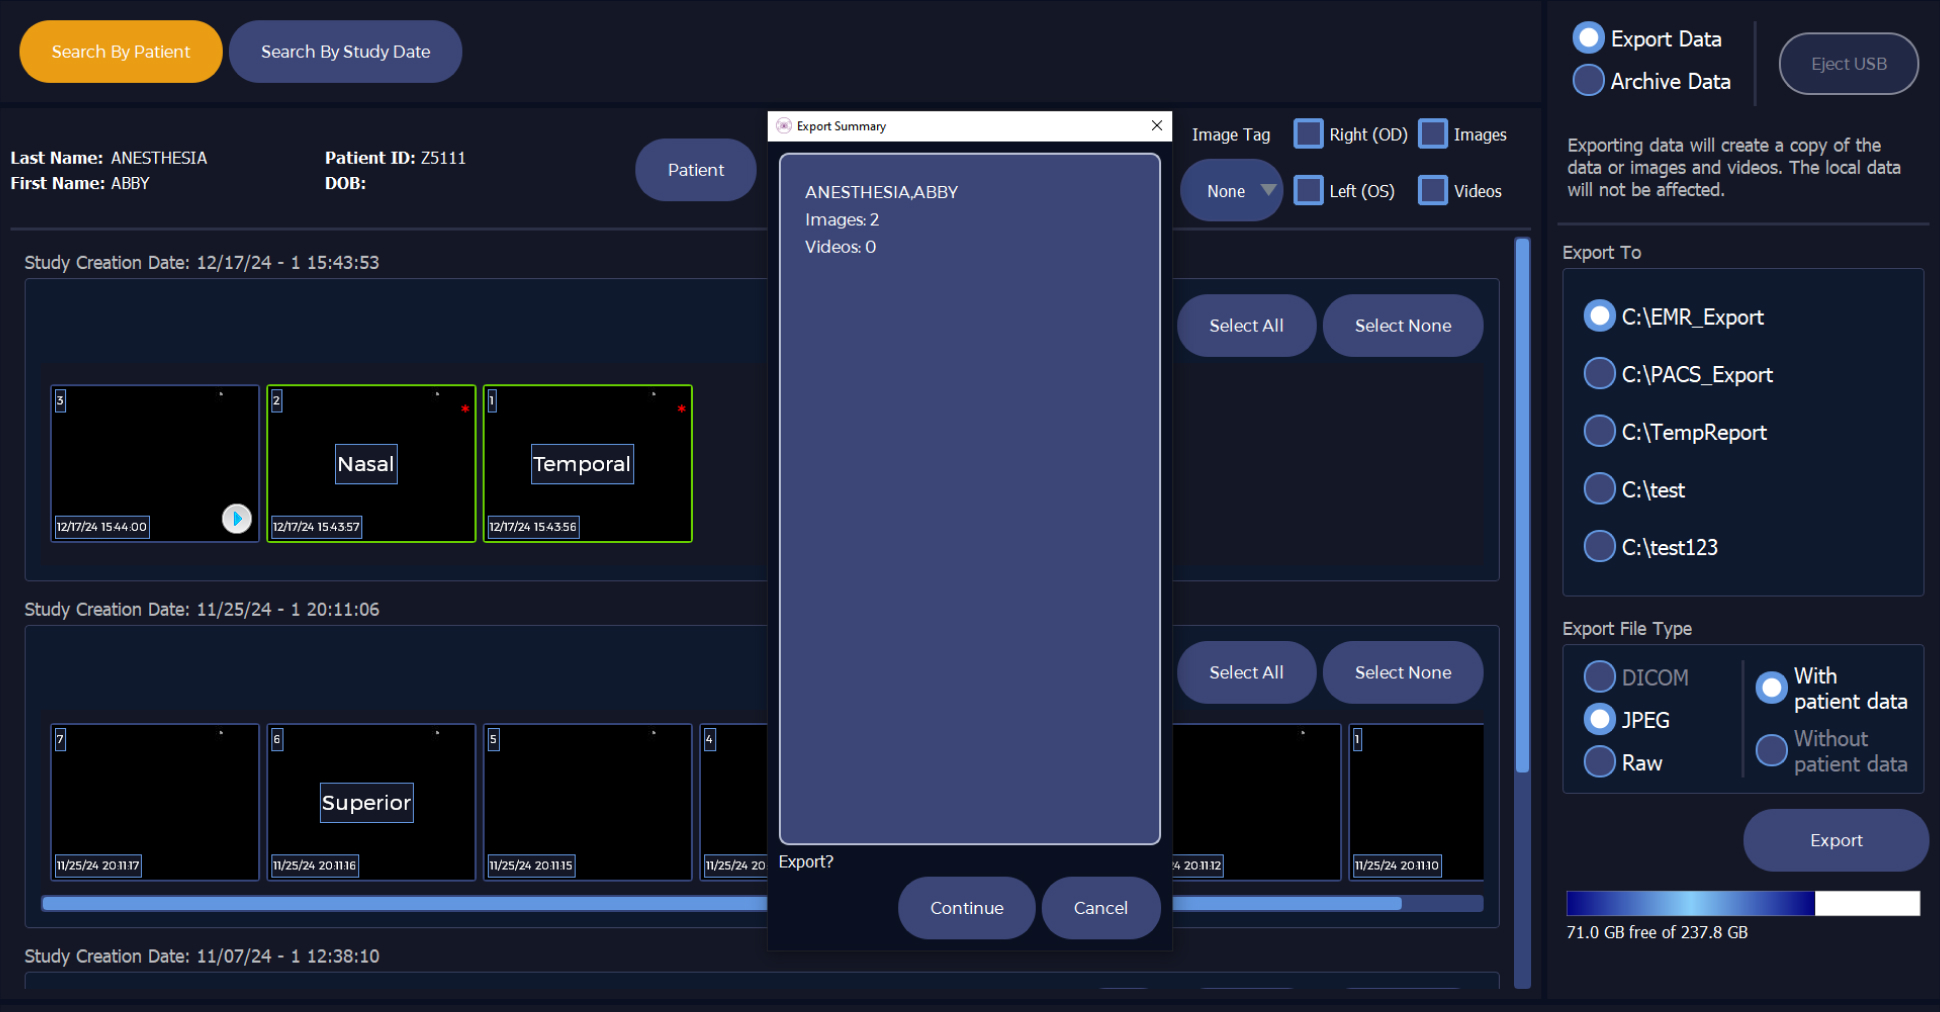Toggle the Images filter checkbox
1940x1012 pixels.
1432,134
